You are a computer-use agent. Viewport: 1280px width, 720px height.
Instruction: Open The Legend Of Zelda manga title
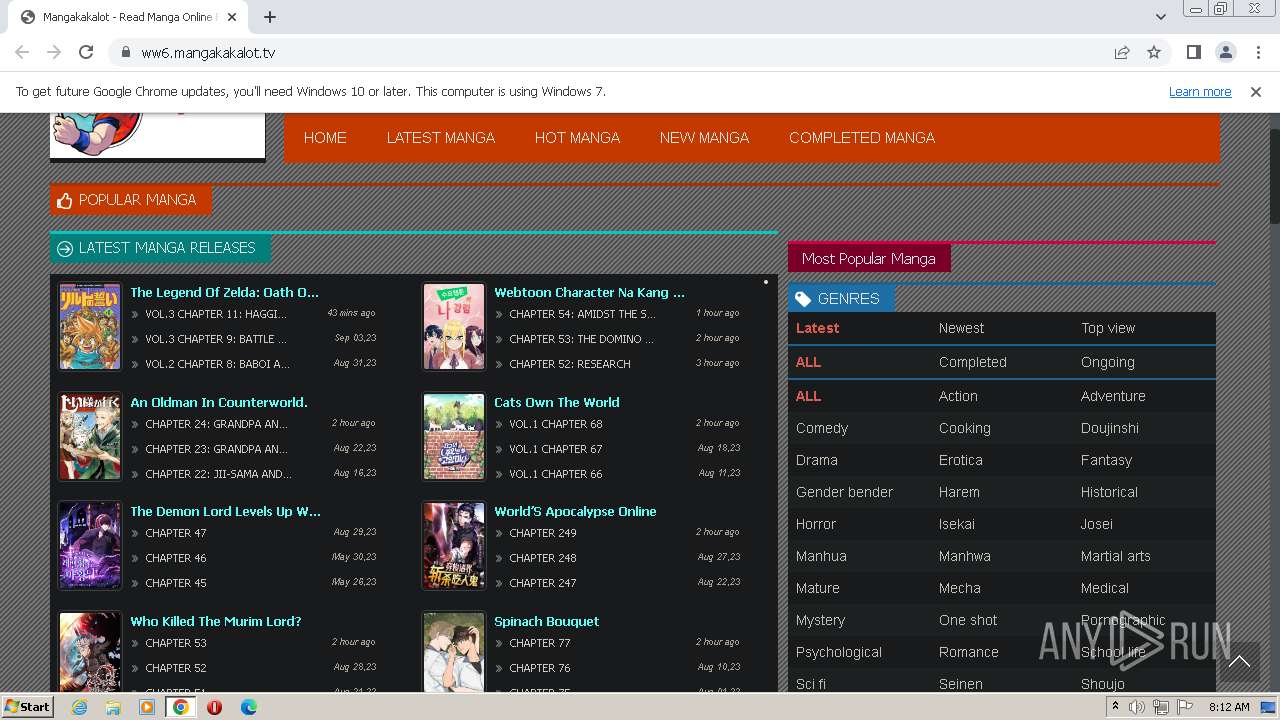(224, 292)
